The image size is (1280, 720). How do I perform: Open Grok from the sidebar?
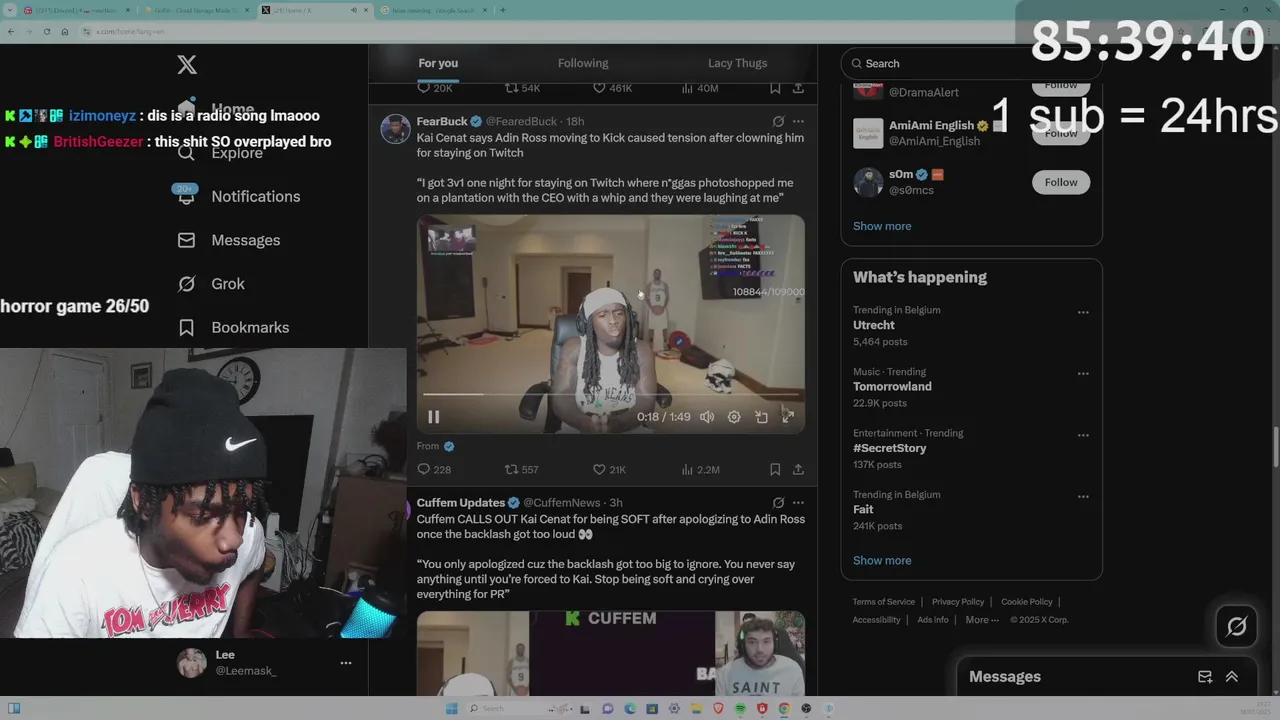pyautogui.click(x=211, y=284)
